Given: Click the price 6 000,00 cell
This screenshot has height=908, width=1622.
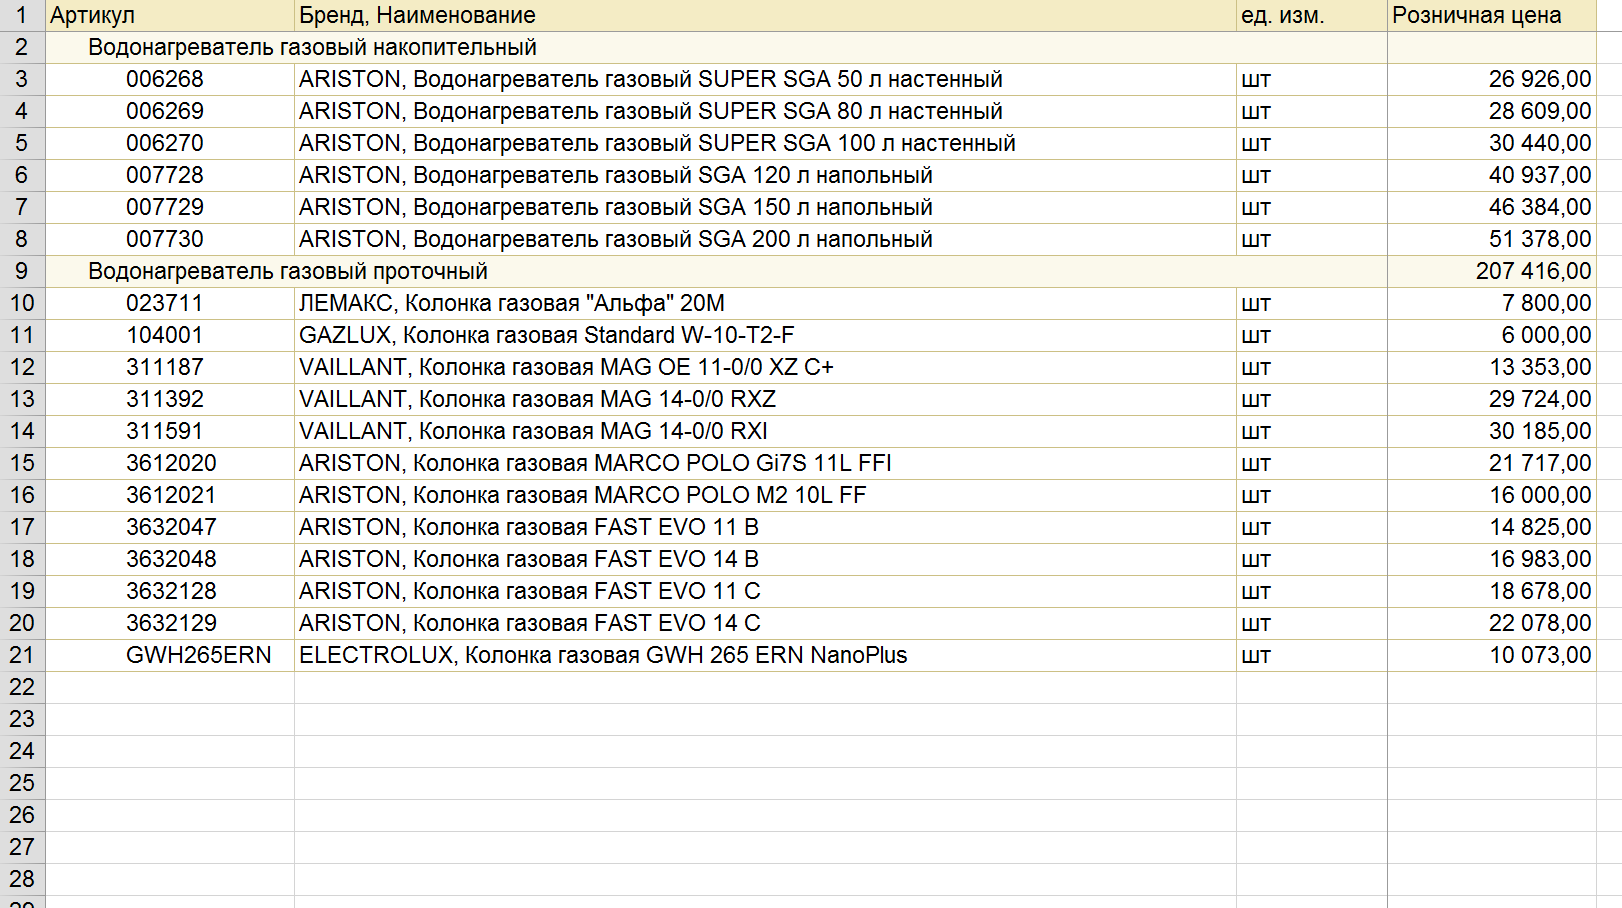Looking at the screenshot, I should coord(1491,335).
